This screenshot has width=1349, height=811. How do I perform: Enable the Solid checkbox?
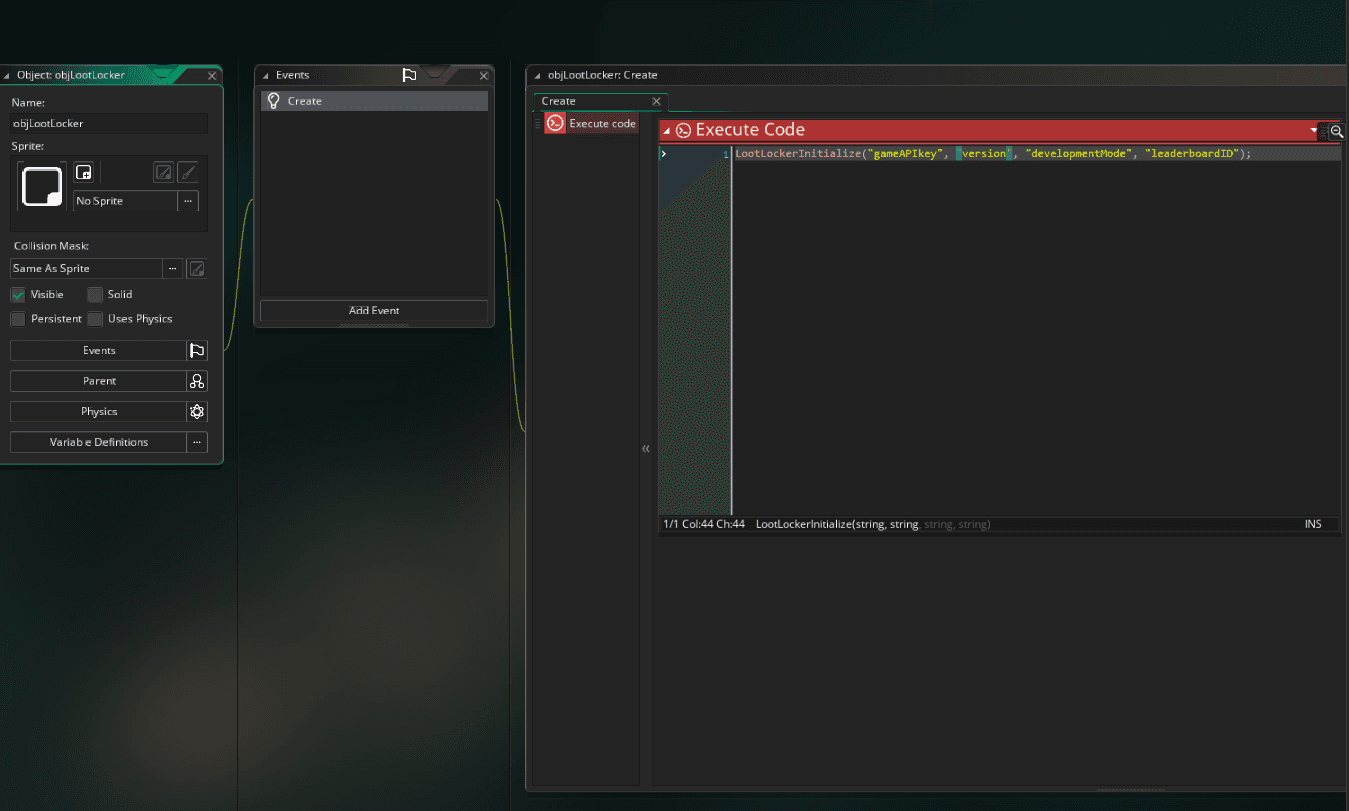(x=95, y=295)
